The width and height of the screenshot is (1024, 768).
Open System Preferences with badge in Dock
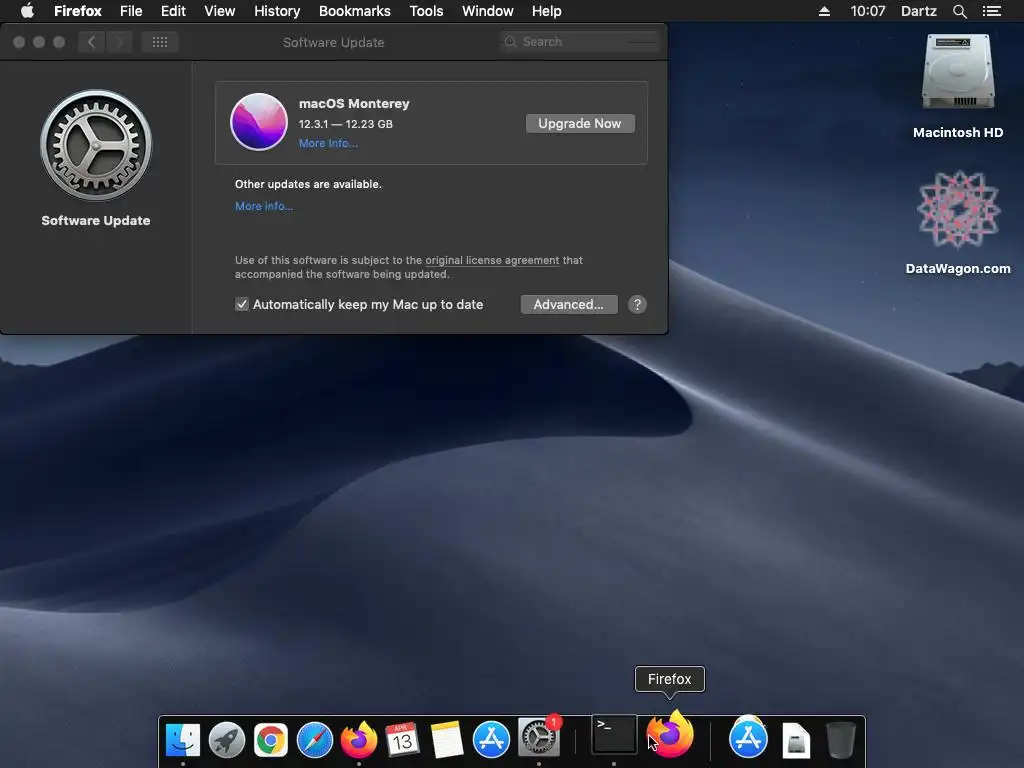tap(539, 737)
